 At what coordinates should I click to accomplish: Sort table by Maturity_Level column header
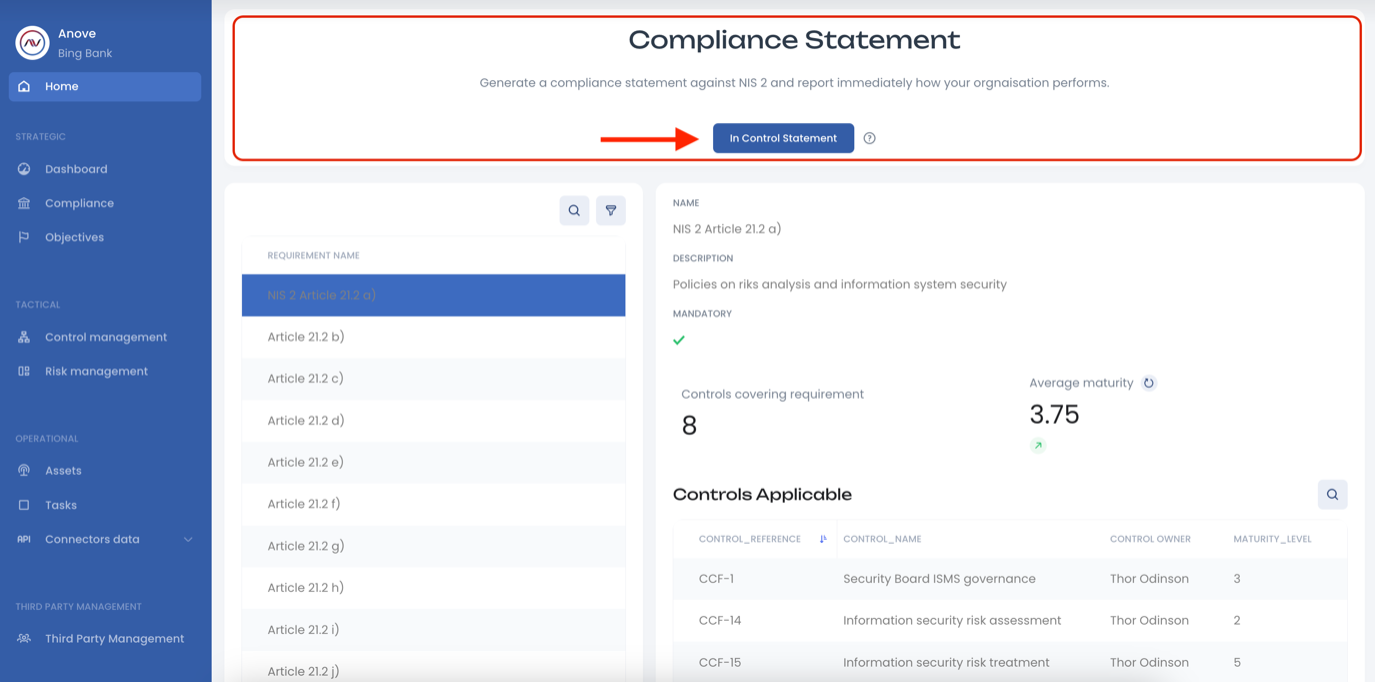pos(1272,539)
